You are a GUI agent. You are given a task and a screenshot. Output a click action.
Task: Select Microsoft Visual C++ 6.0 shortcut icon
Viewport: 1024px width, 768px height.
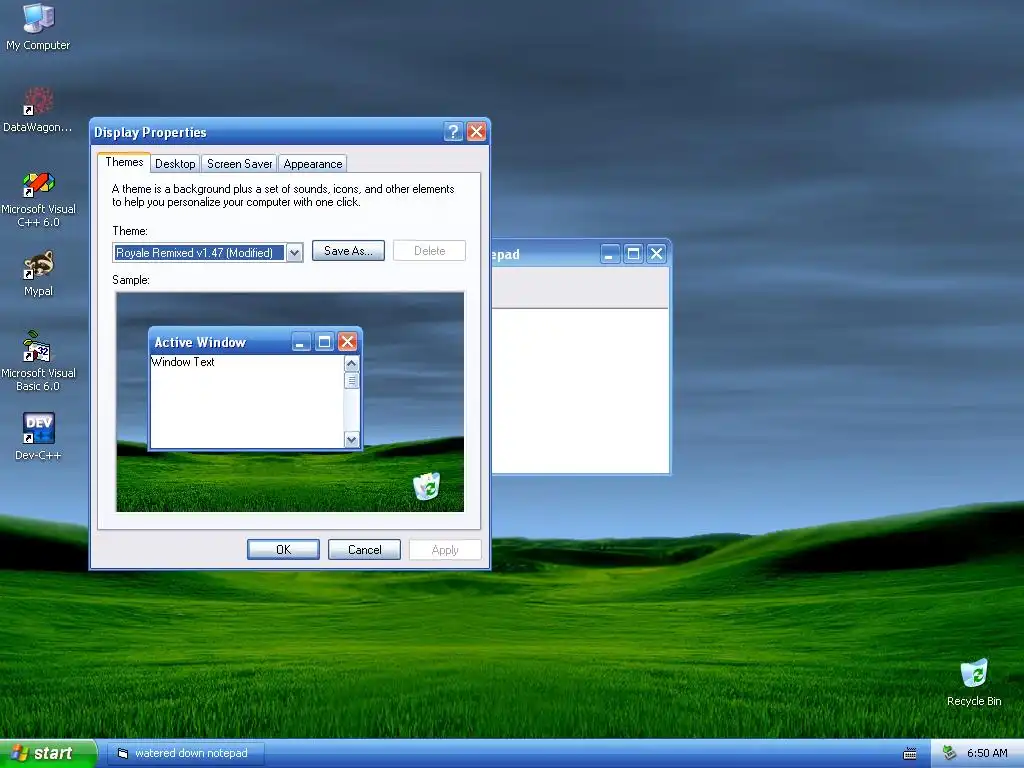click(x=38, y=199)
